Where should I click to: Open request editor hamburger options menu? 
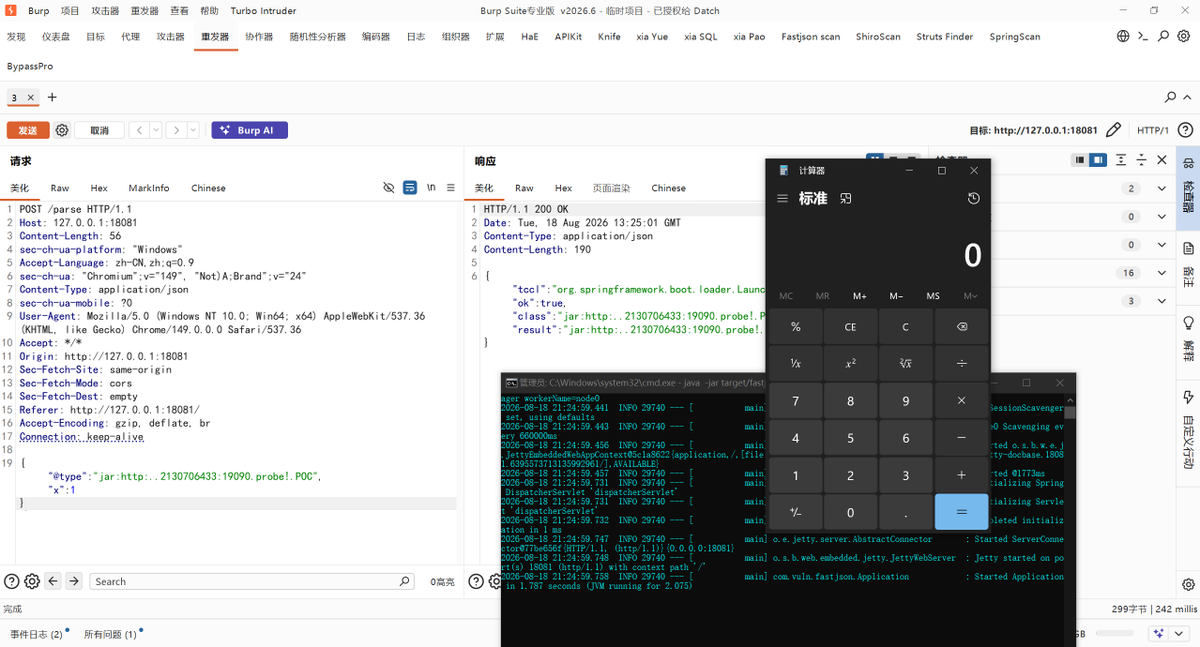pos(451,188)
